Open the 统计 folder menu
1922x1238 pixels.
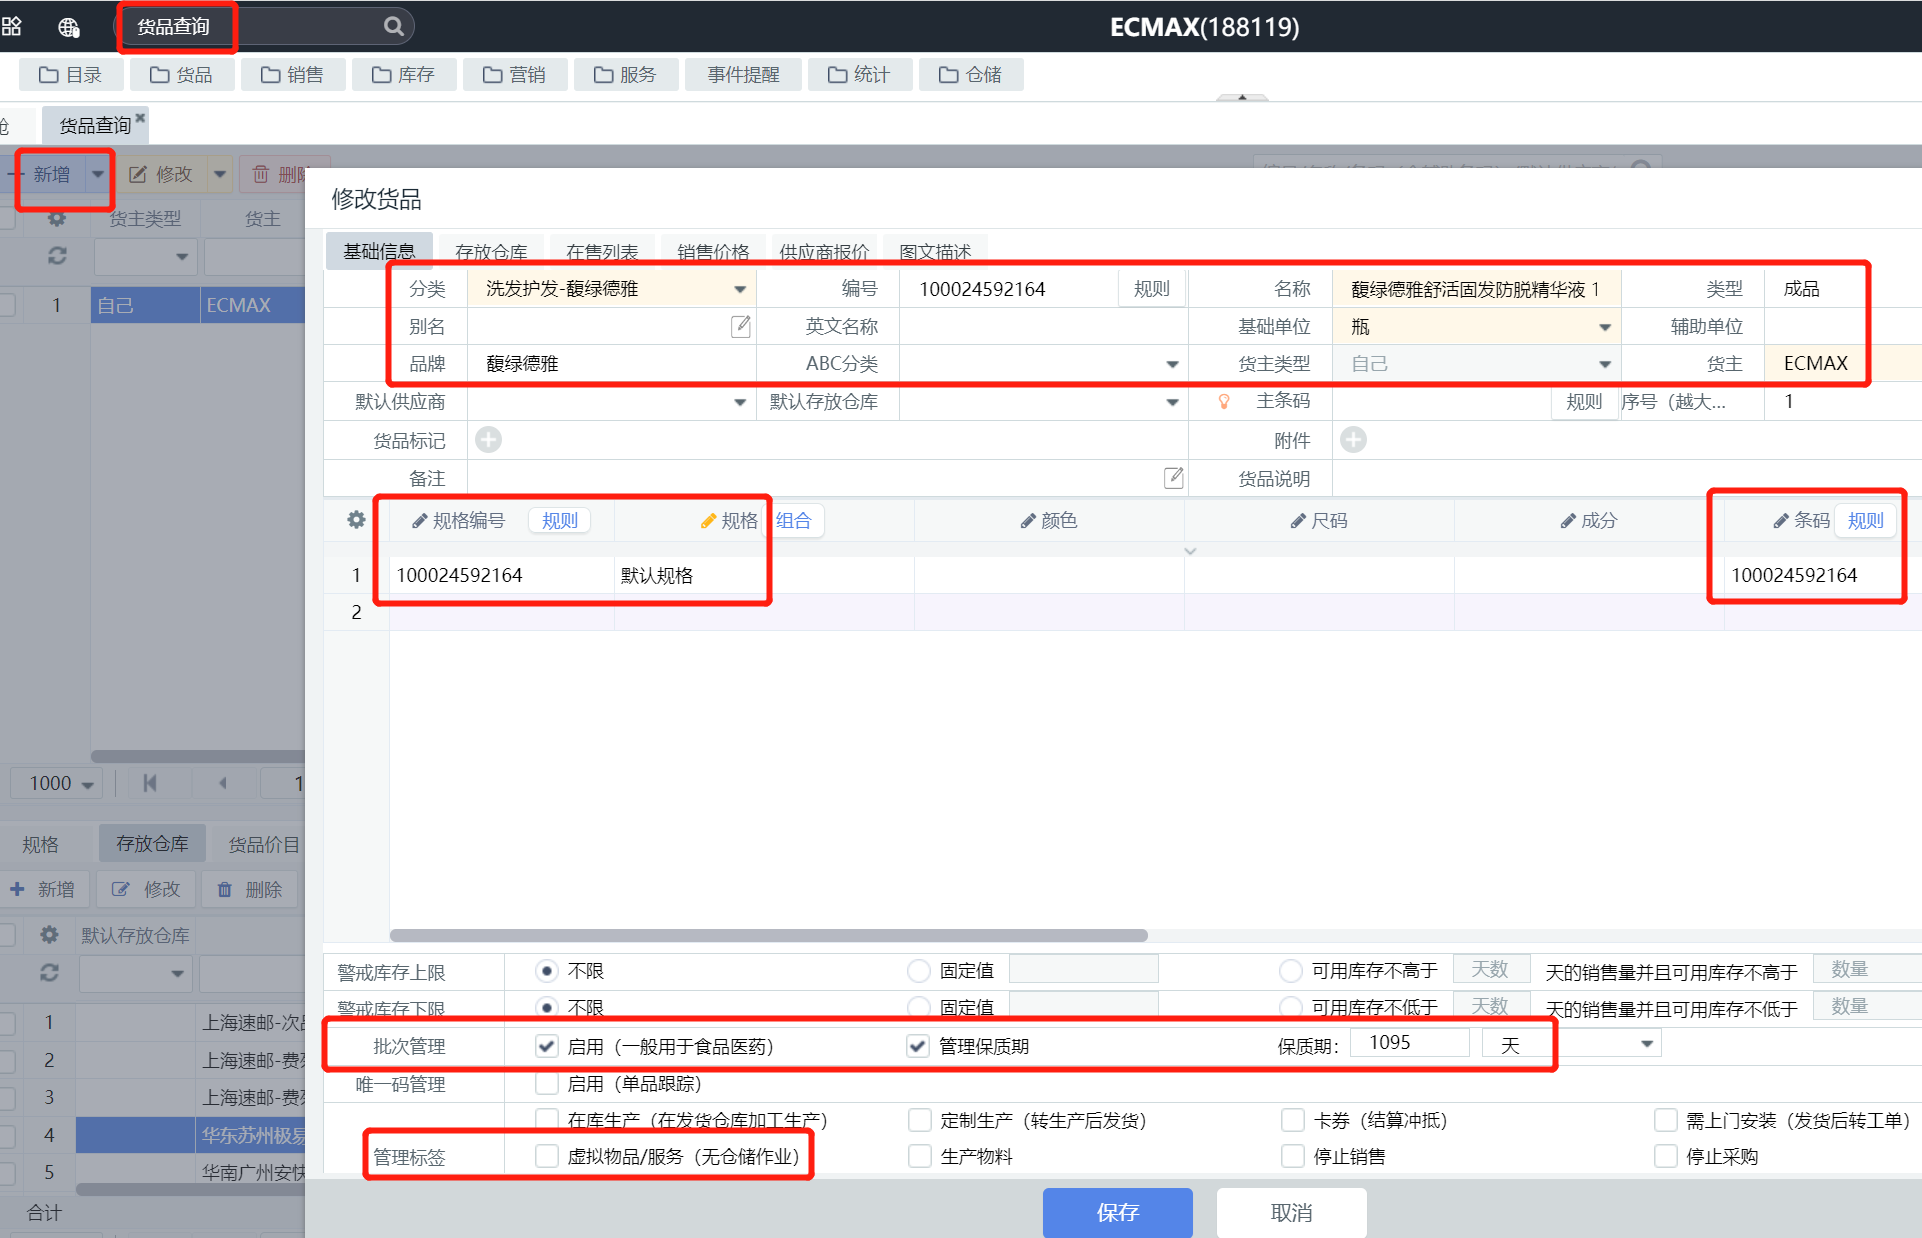(859, 75)
